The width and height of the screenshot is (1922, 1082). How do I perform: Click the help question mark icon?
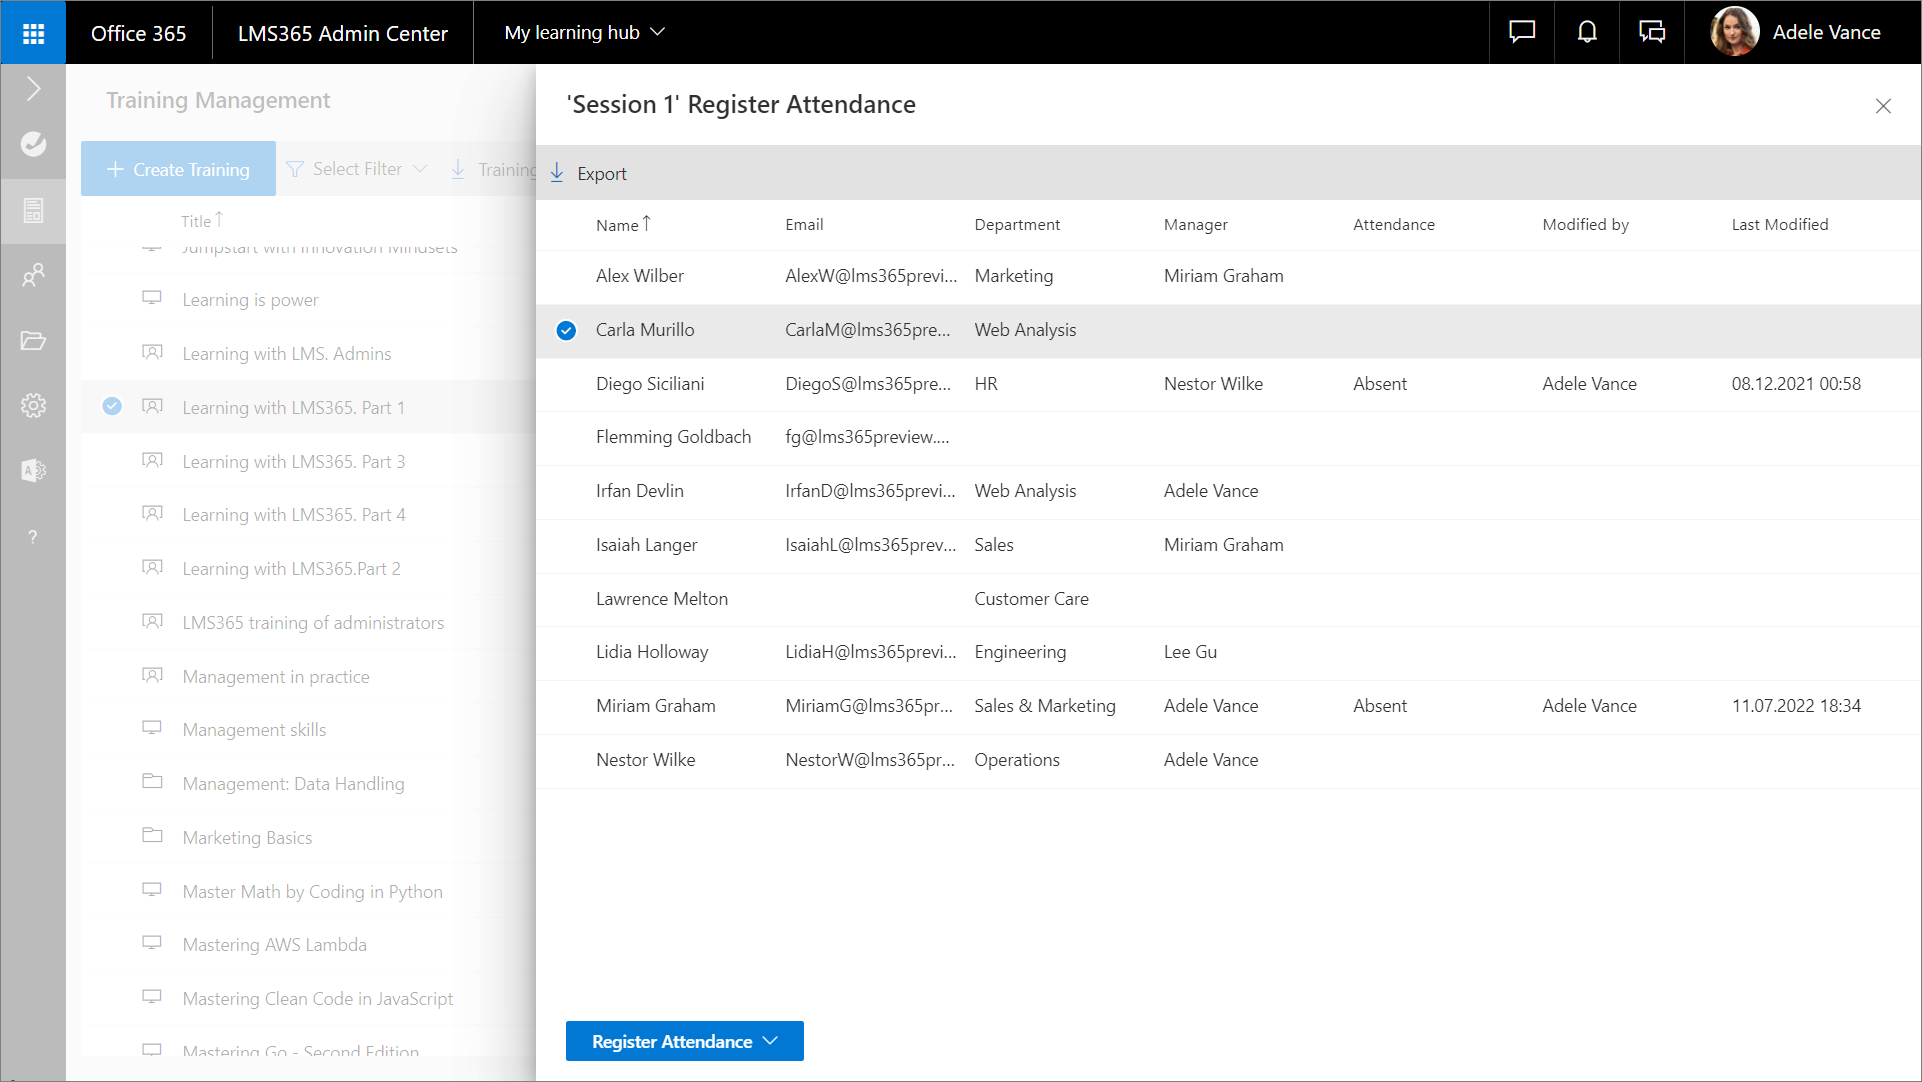(x=33, y=537)
